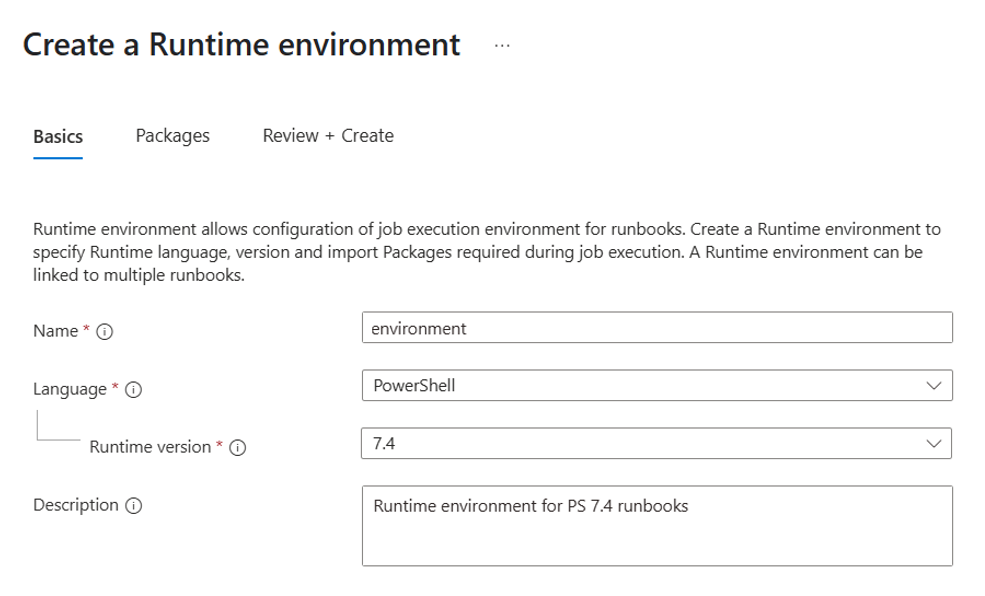Open the Runtime version dropdown showing 7.4
985x596 pixels.
(x=655, y=443)
